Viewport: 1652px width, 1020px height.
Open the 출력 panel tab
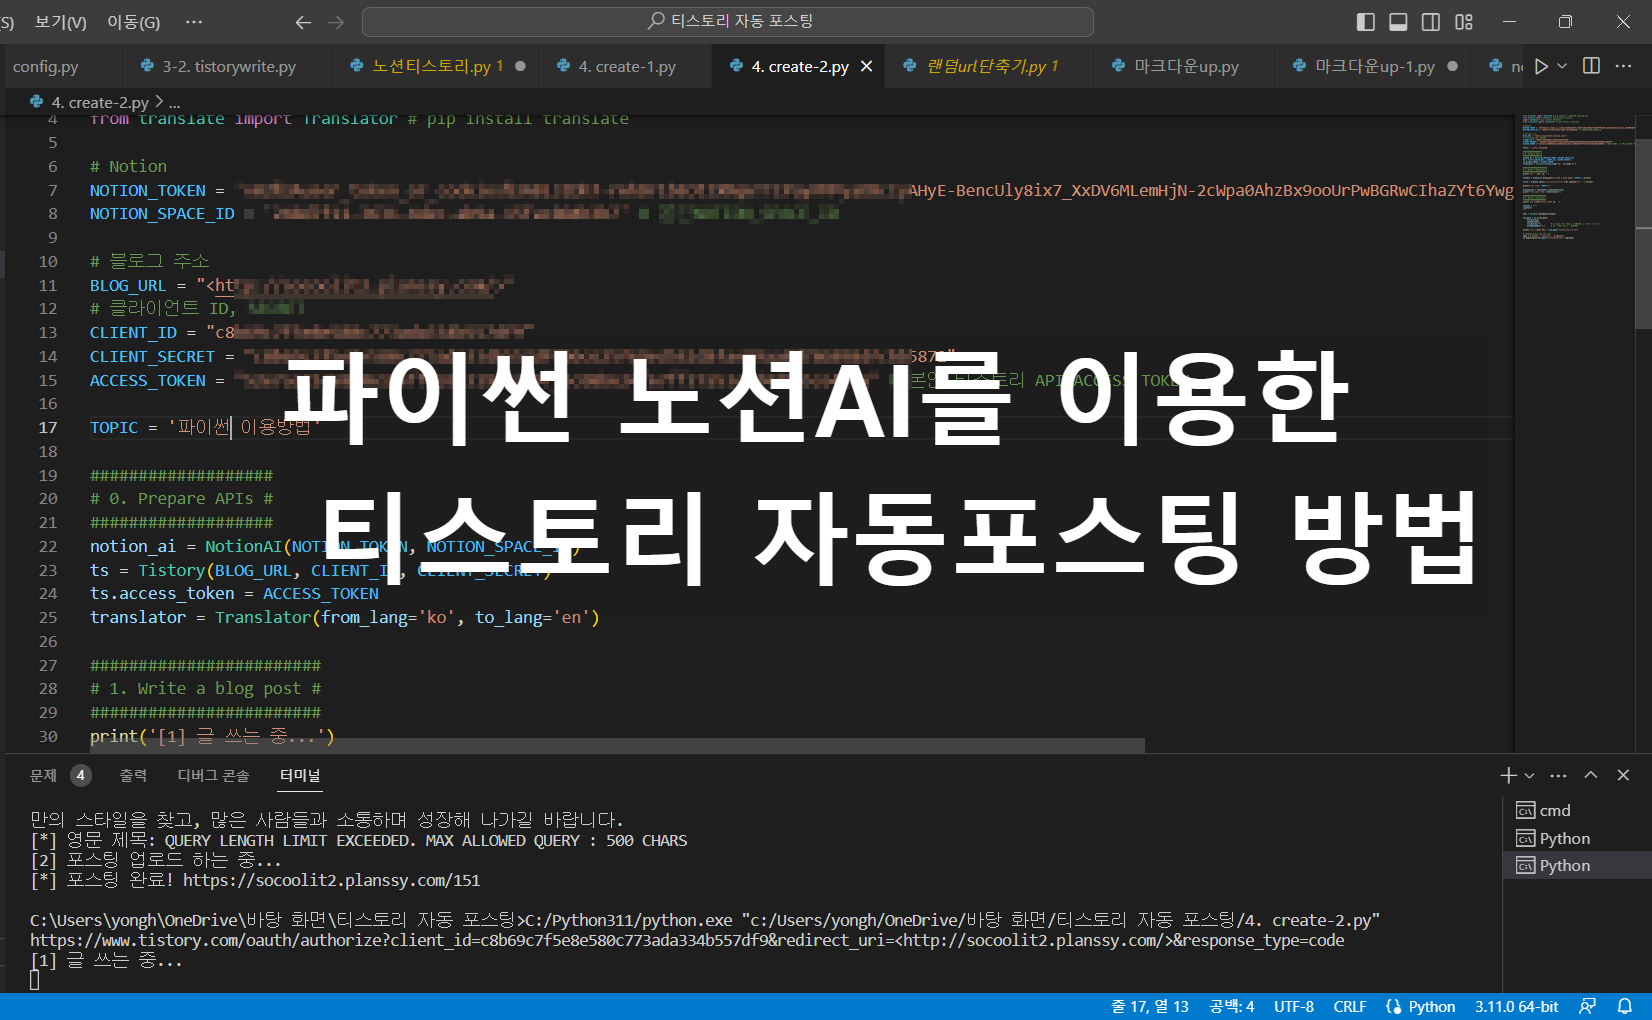click(133, 775)
